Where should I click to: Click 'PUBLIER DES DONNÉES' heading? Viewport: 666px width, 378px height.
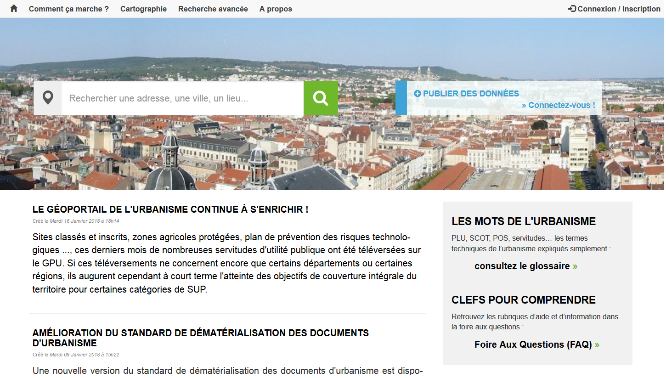(x=471, y=93)
